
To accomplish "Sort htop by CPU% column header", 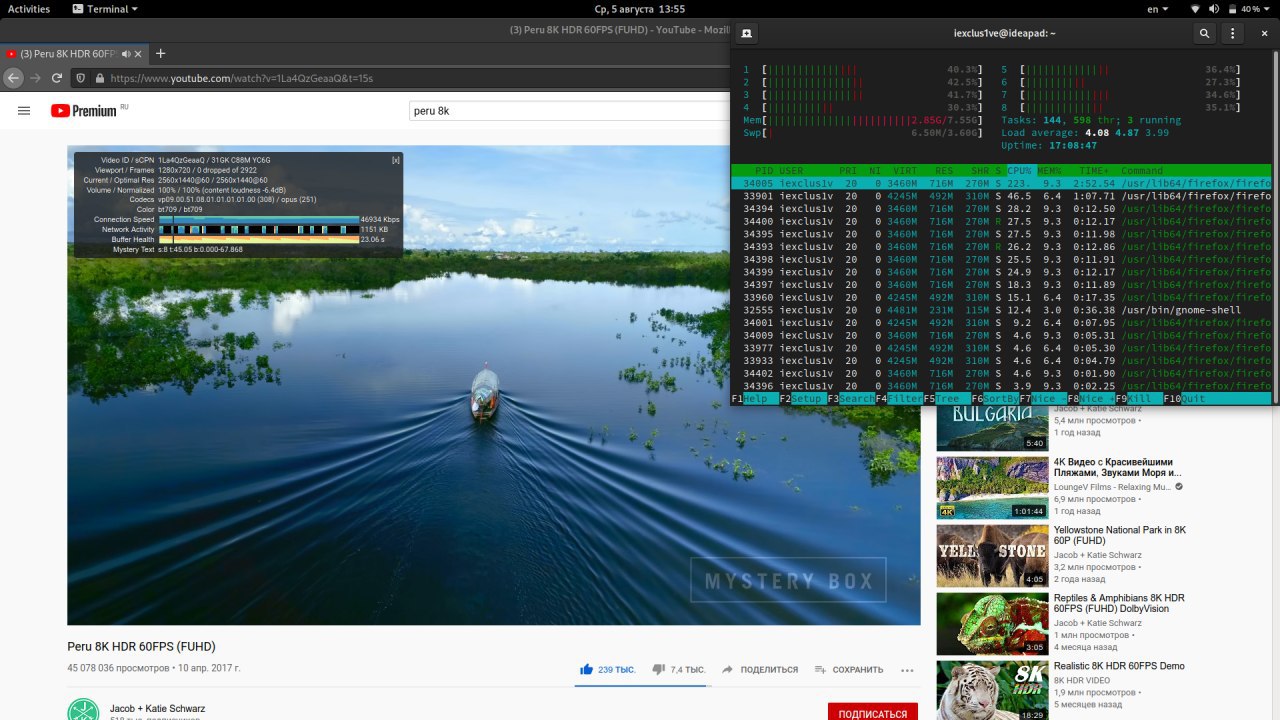I will coord(1021,171).
